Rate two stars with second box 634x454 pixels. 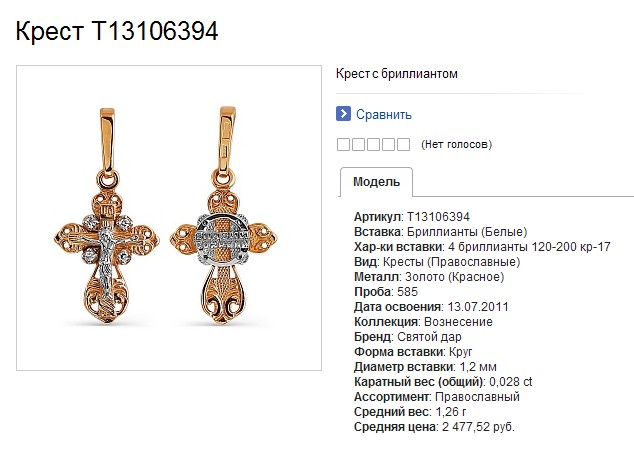(x=358, y=144)
